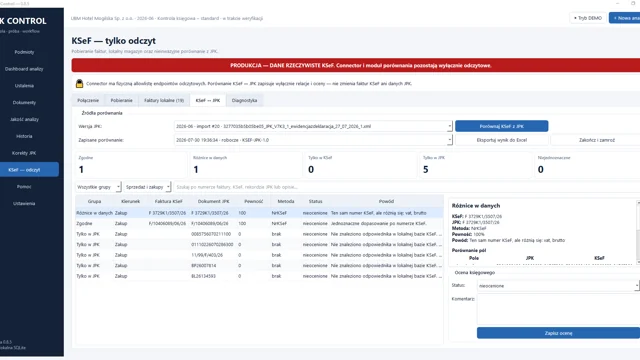Select row with document BL26134593
Screen dimensions: 640x360
[x=259, y=276]
